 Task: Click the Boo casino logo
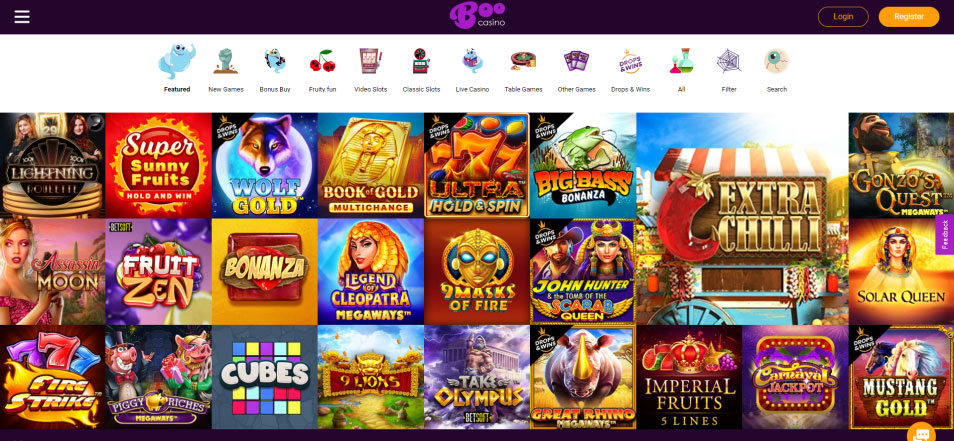click(478, 16)
